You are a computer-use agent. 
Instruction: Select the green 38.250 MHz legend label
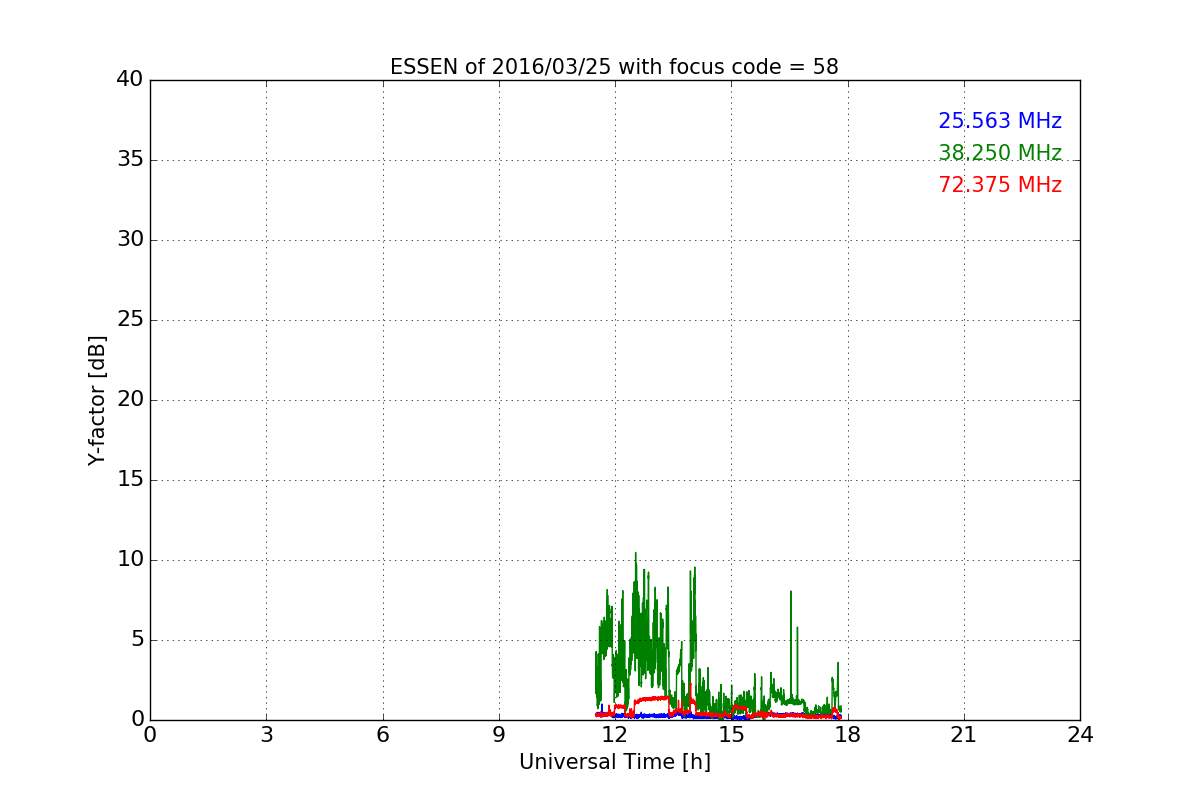pyautogui.click(x=1000, y=153)
